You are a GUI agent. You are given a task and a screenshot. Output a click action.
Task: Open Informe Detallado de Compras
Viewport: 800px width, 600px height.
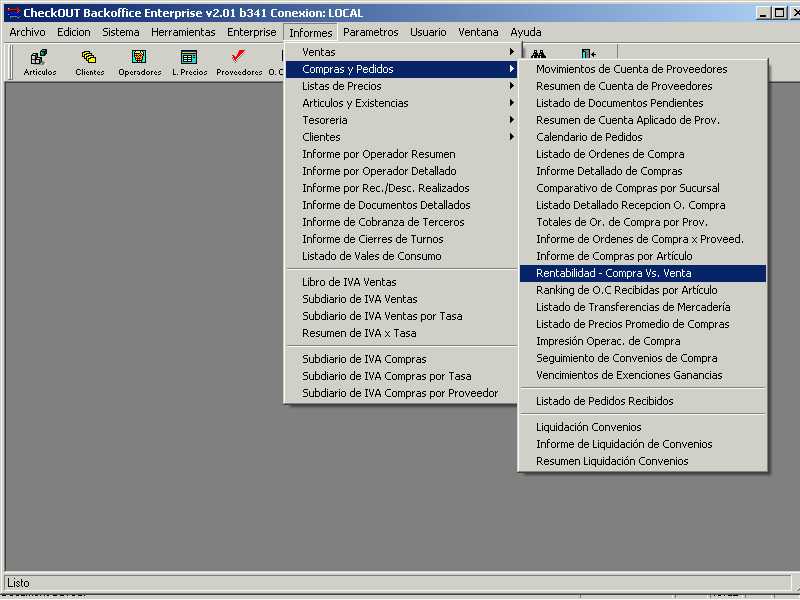642,171
